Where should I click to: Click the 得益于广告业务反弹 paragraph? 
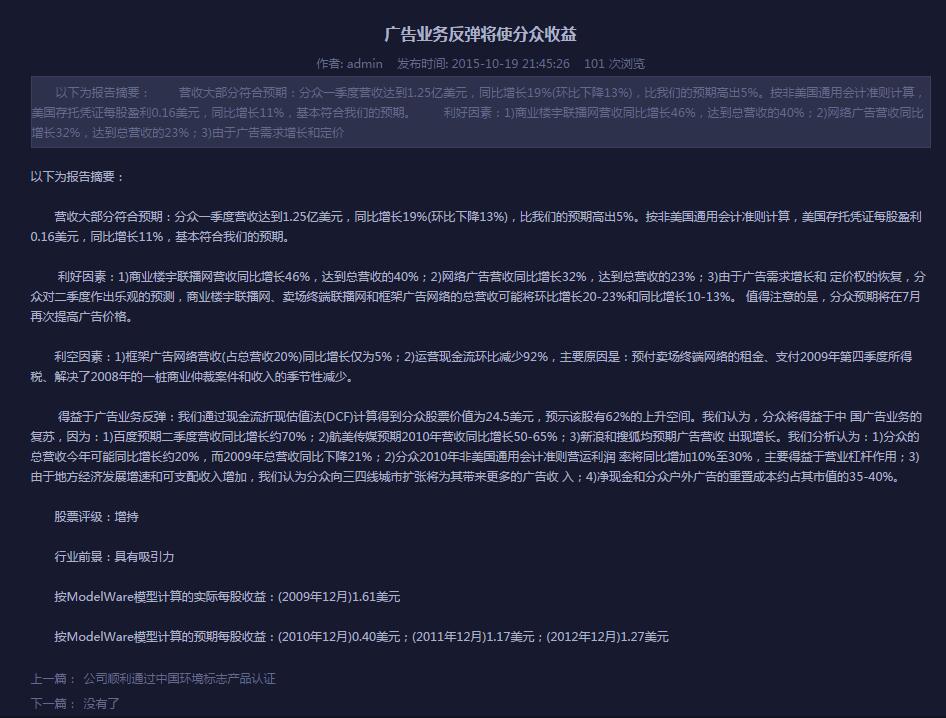pos(476,447)
